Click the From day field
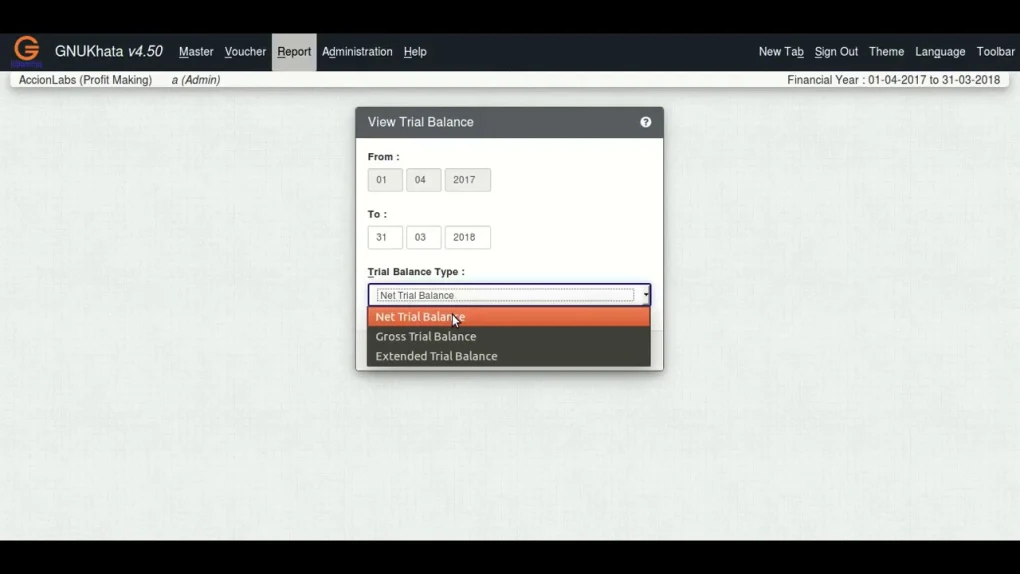Screen dimensions: 1020x574 click(384, 180)
